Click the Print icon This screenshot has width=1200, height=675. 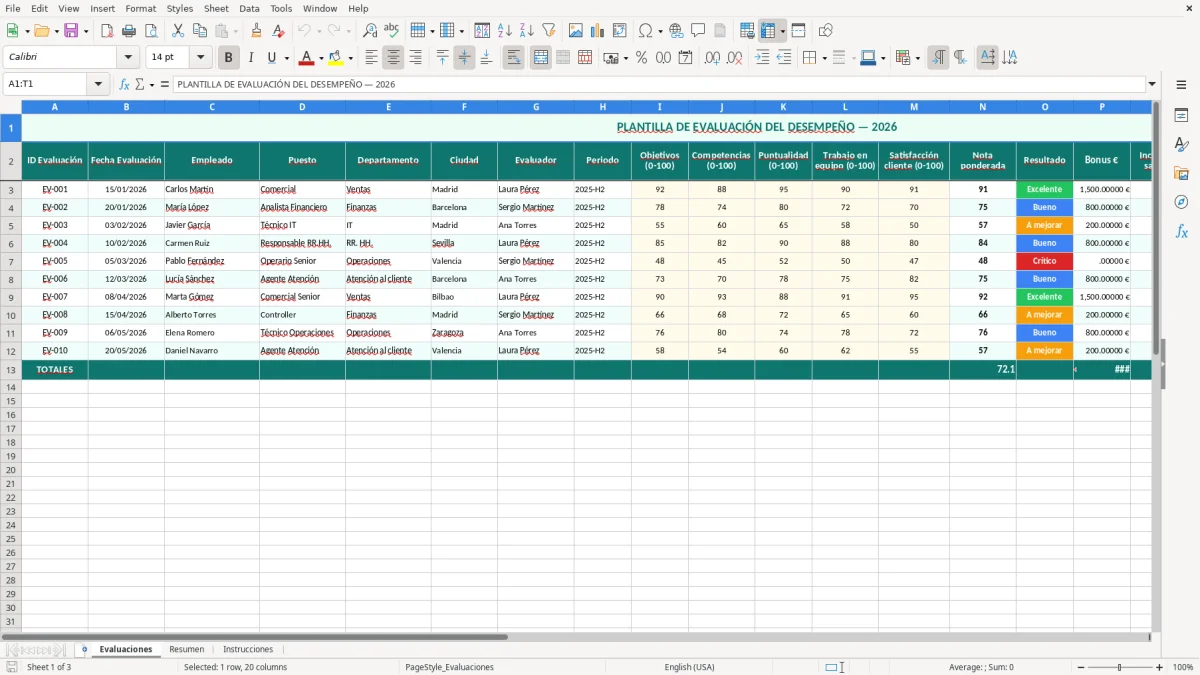[129, 31]
